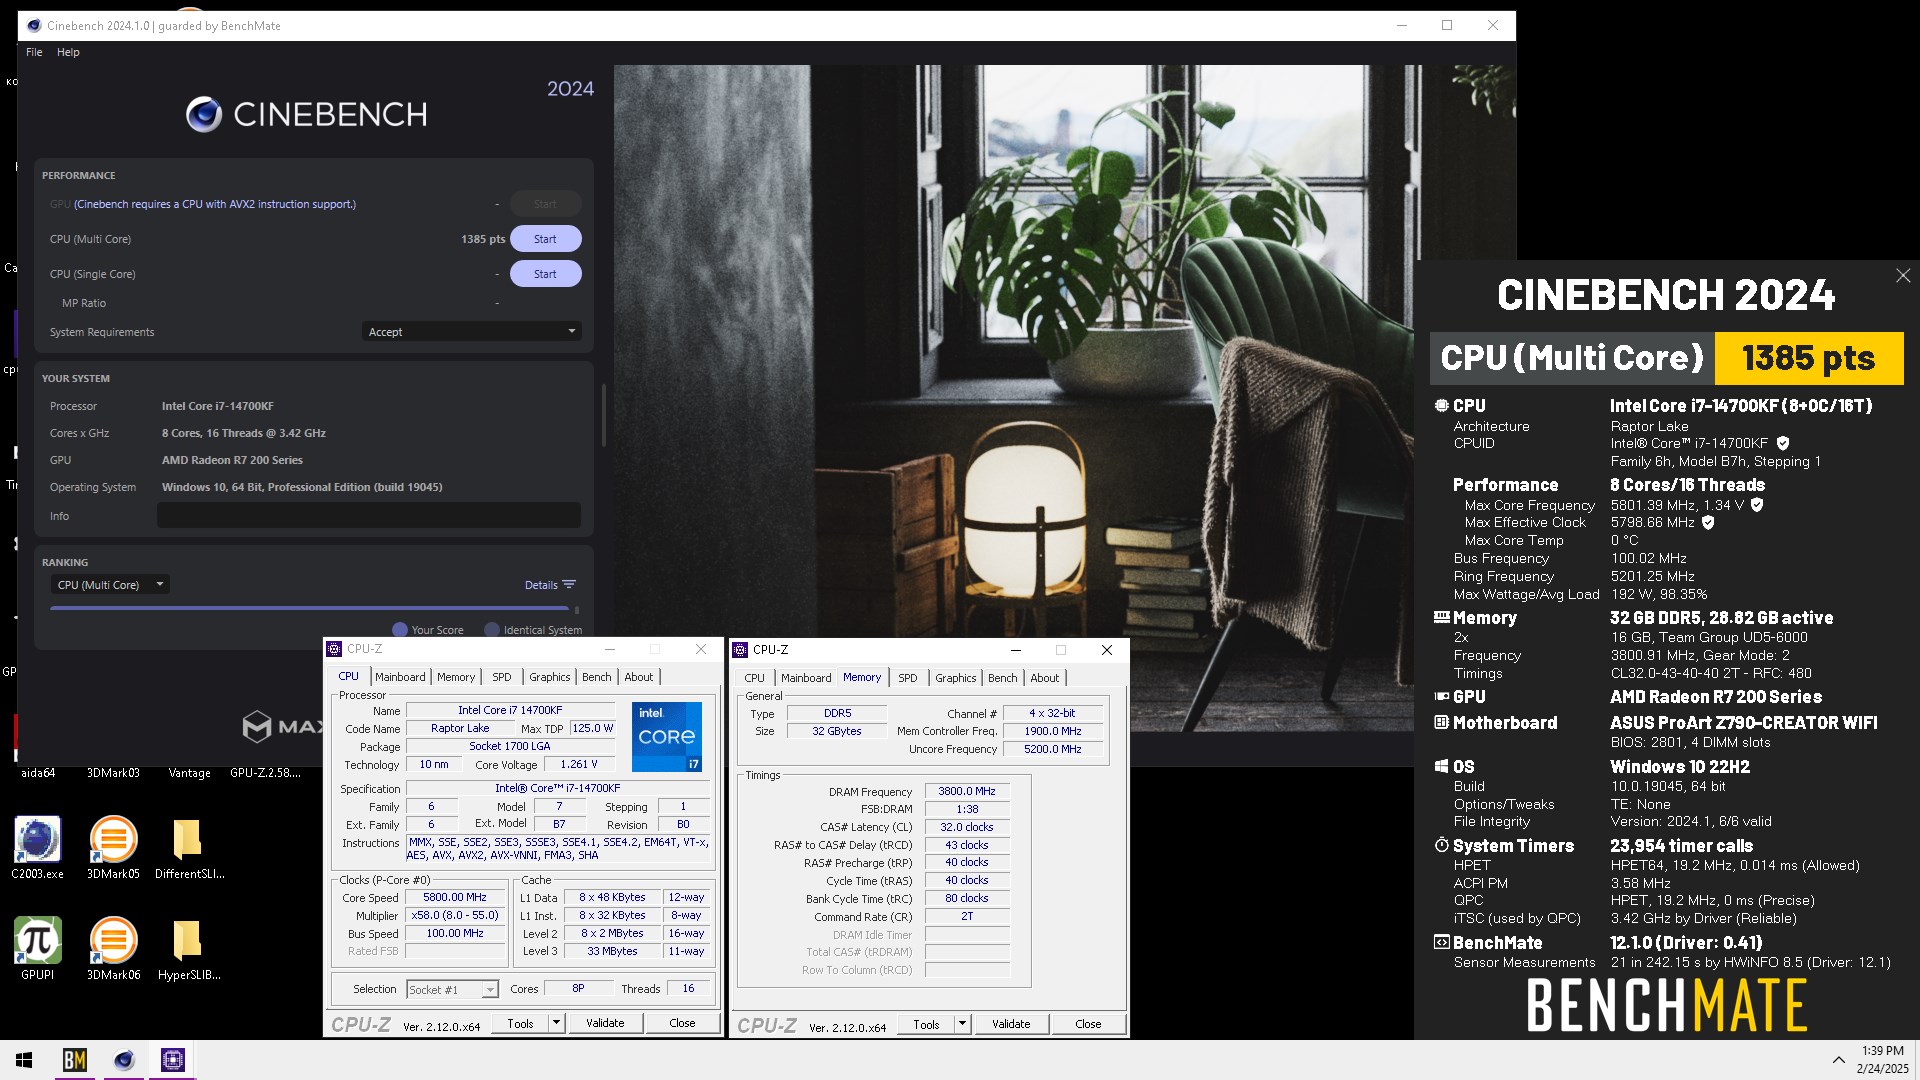The height and width of the screenshot is (1080, 1920).
Task: Click the Details filter icon in Ranking
Action: [x=569, y=585]
